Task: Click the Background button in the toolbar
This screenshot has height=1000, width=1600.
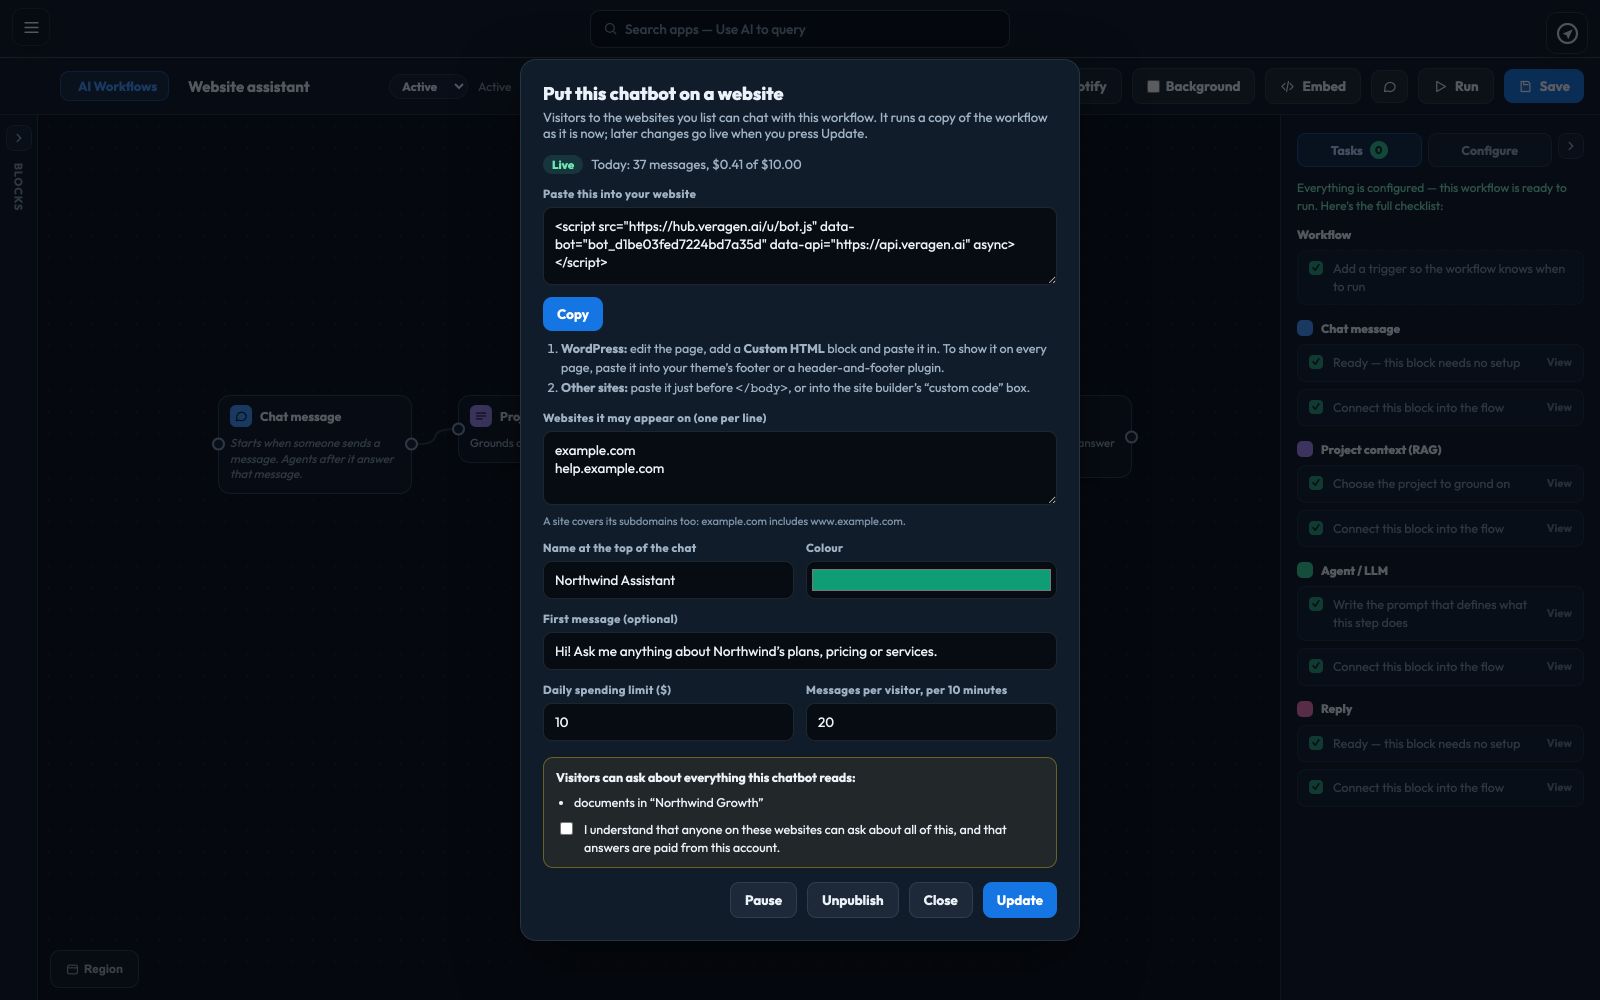Action: [x=1193, y=87]
